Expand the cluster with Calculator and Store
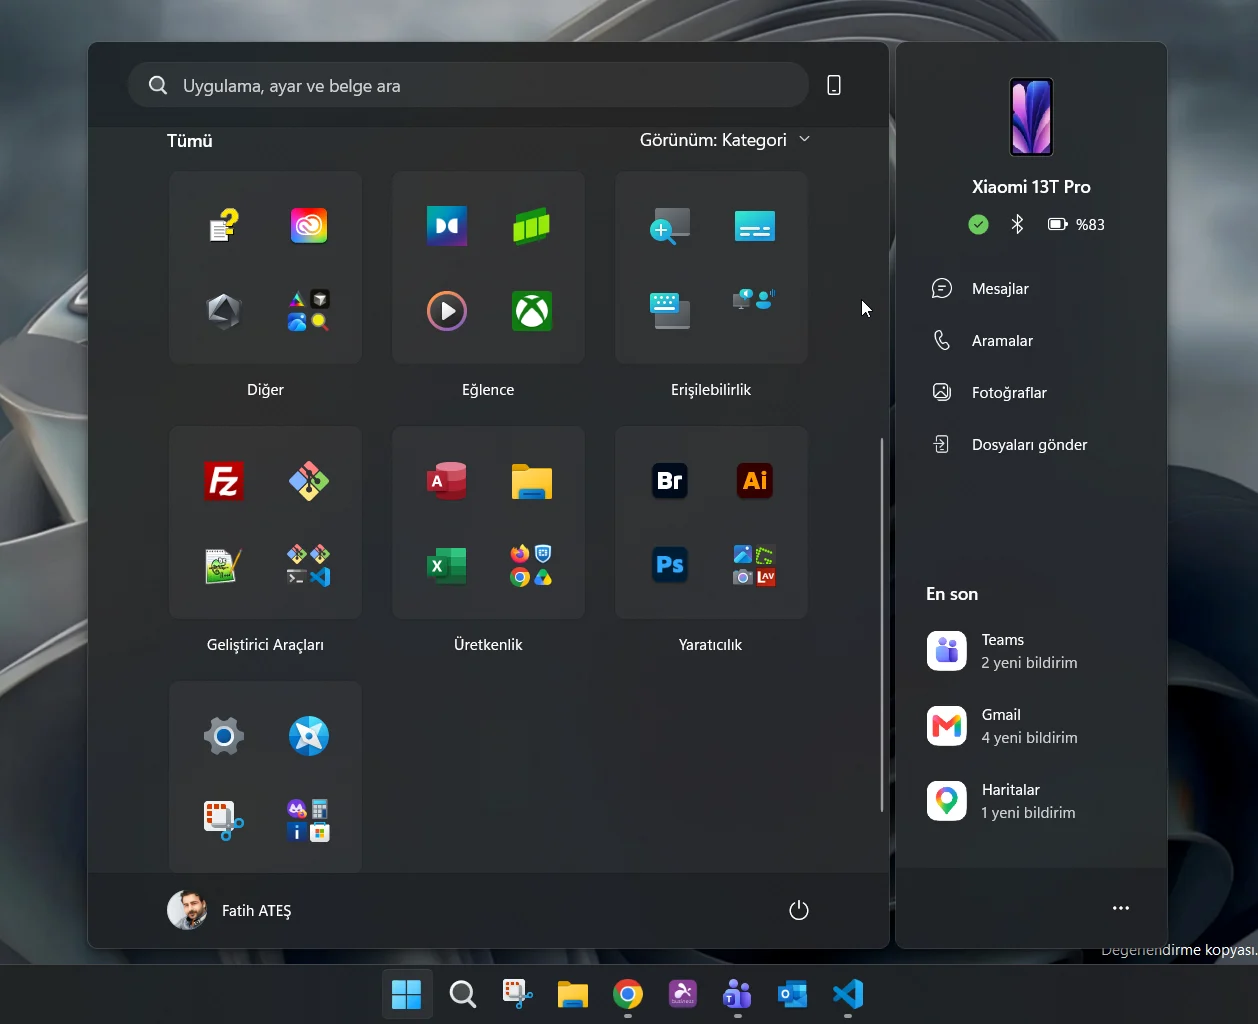 click(309, 821)
